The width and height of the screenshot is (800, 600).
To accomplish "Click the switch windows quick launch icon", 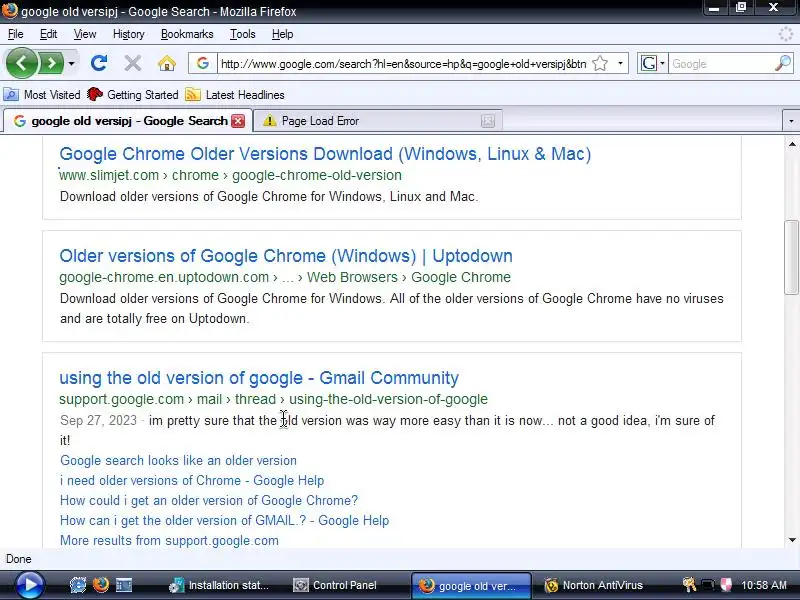I will point(124,585).
